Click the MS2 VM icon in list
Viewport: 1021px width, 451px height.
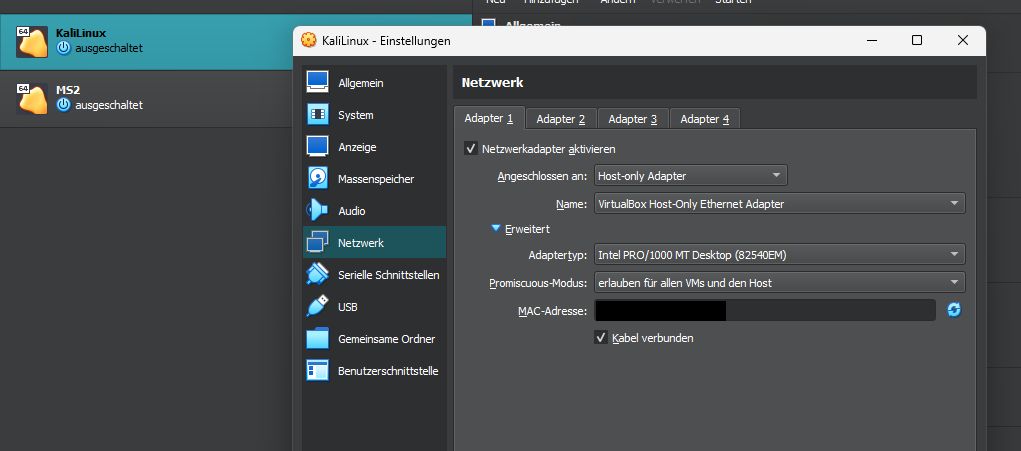(x=32, y=98)
